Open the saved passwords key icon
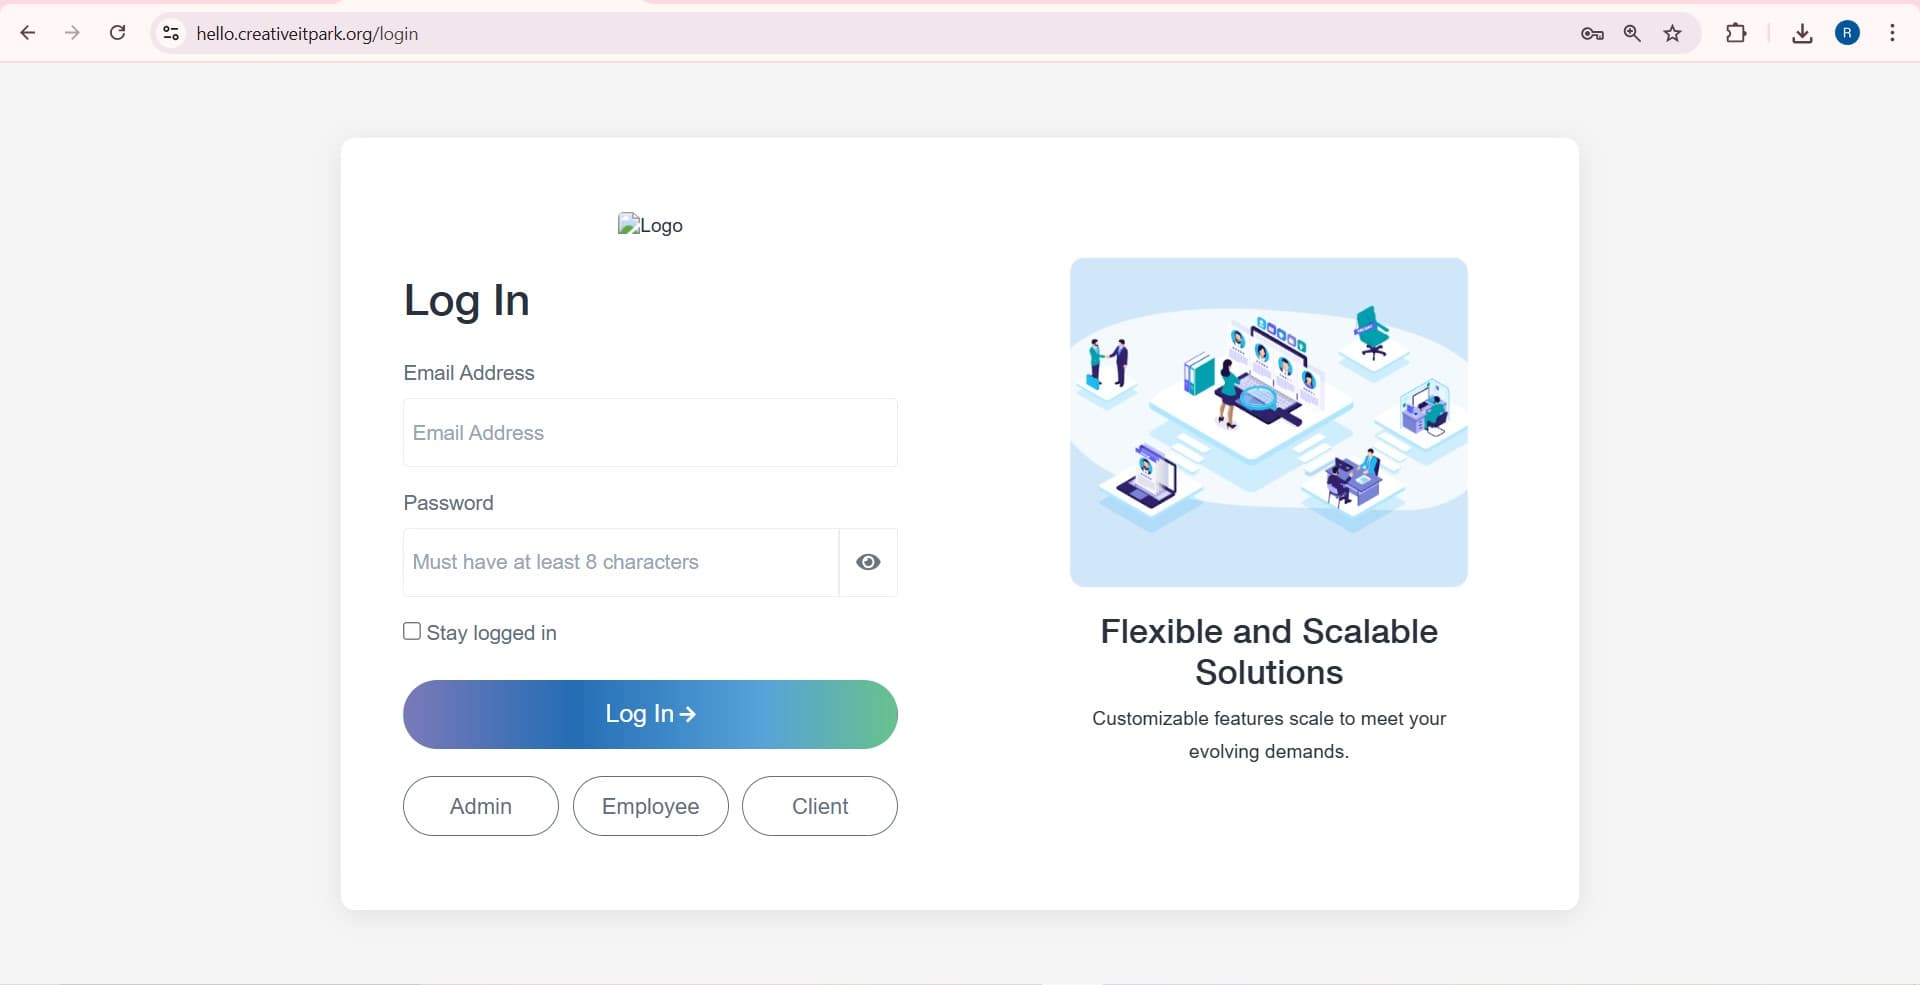 1592,34
